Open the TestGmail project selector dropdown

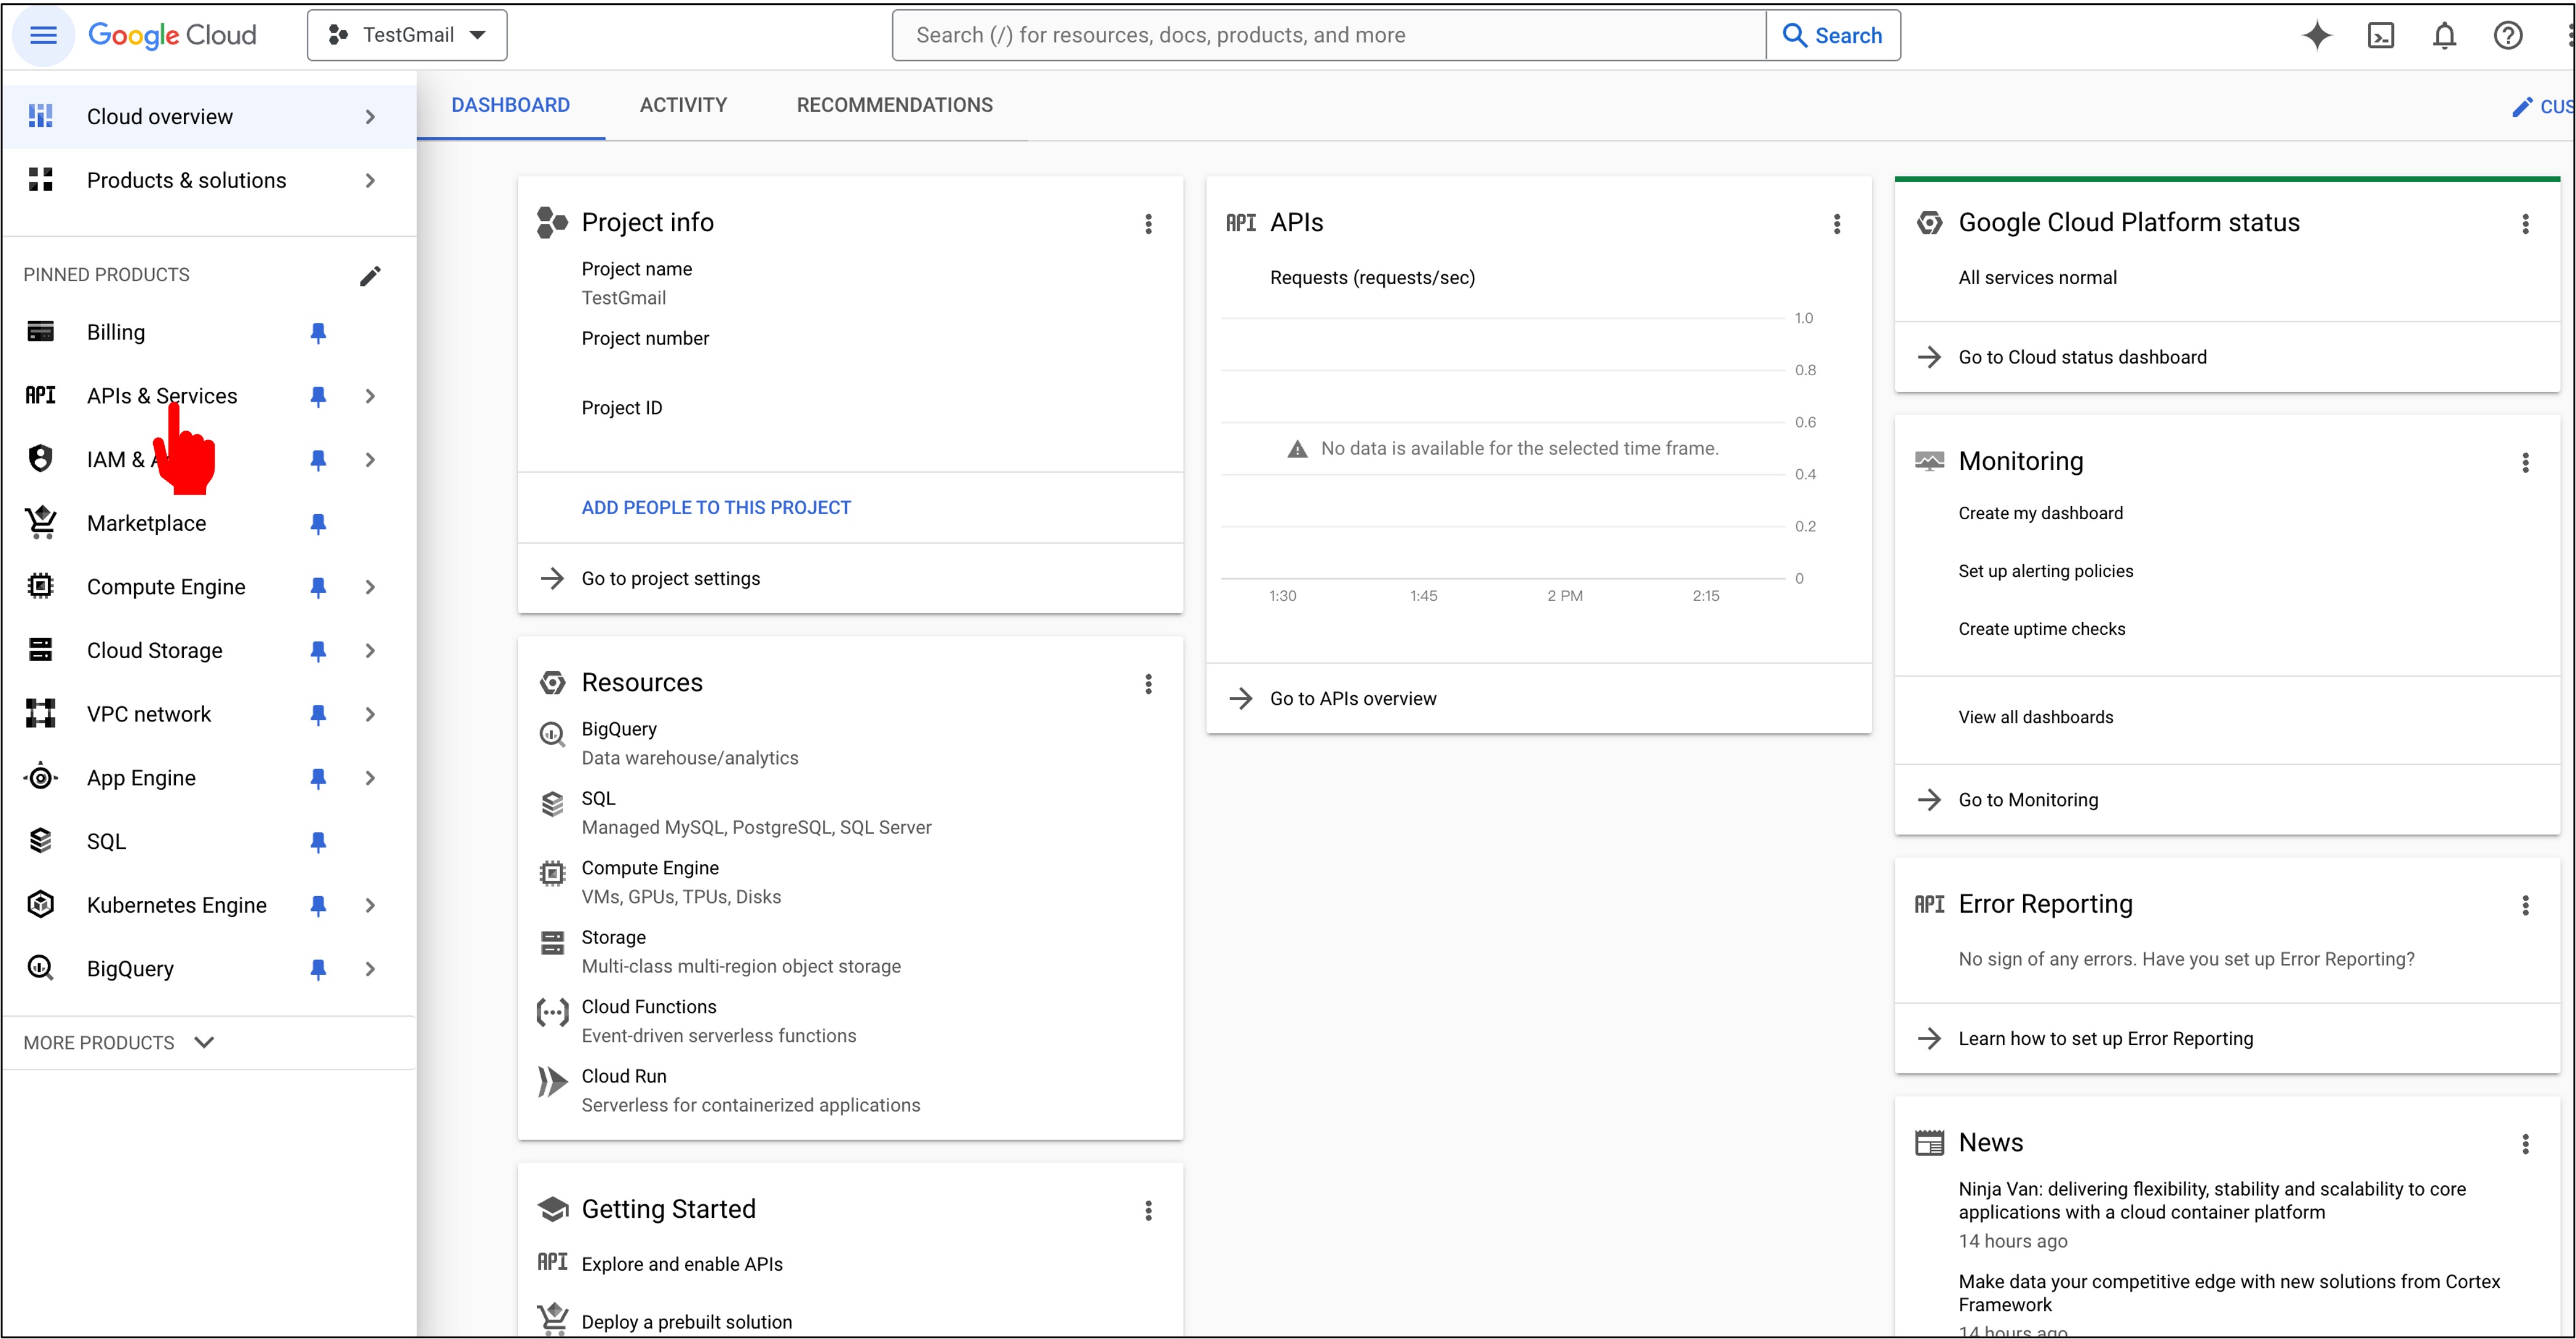(407, 35)
